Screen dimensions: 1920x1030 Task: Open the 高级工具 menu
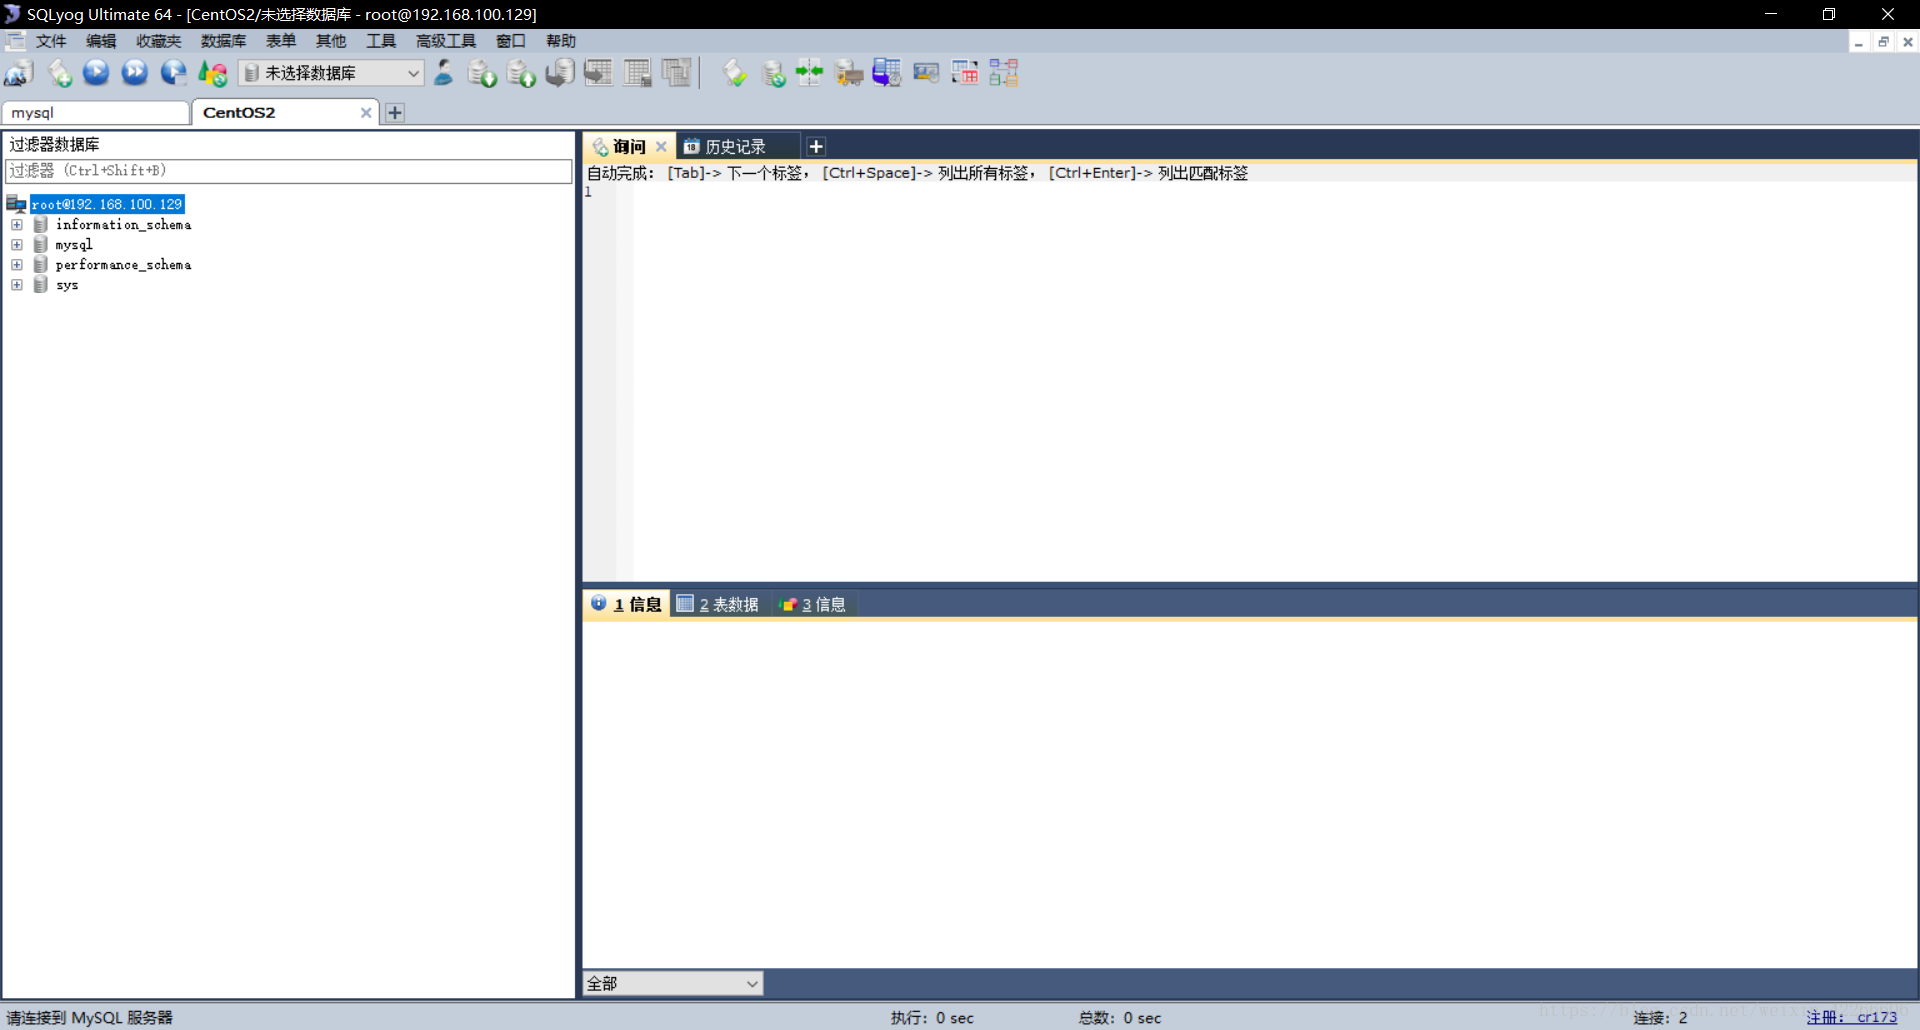click(446, 41)
